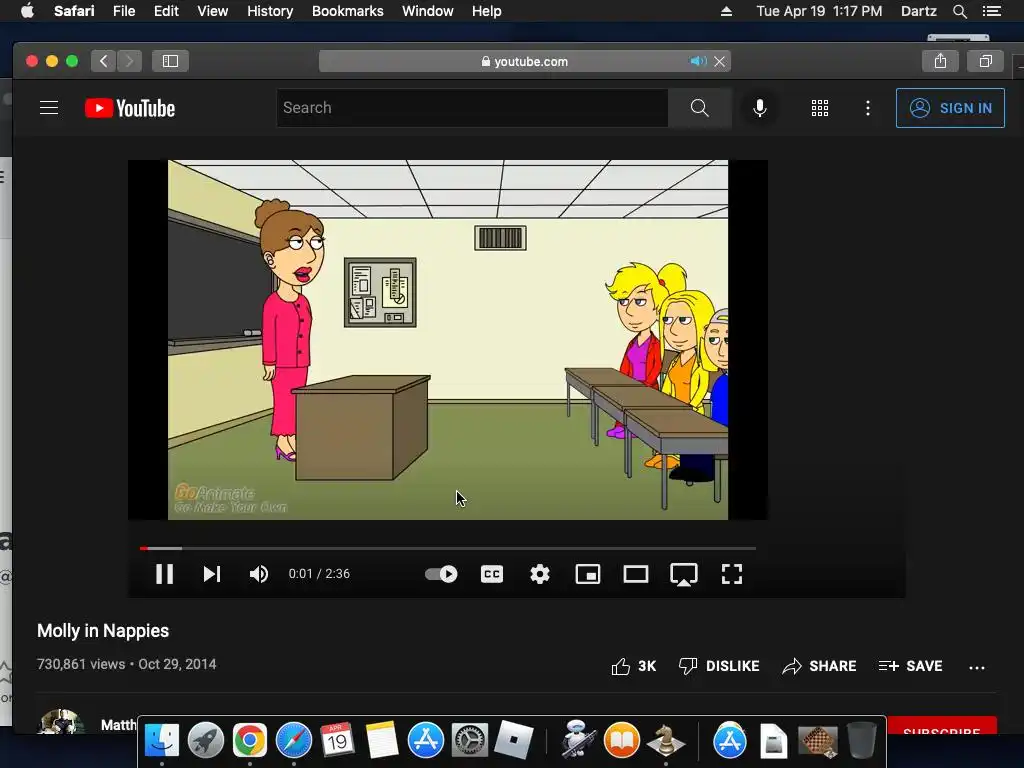This screenshot has height=768, width=1024.
Task: Open the File menu
Action: [123, 11]
